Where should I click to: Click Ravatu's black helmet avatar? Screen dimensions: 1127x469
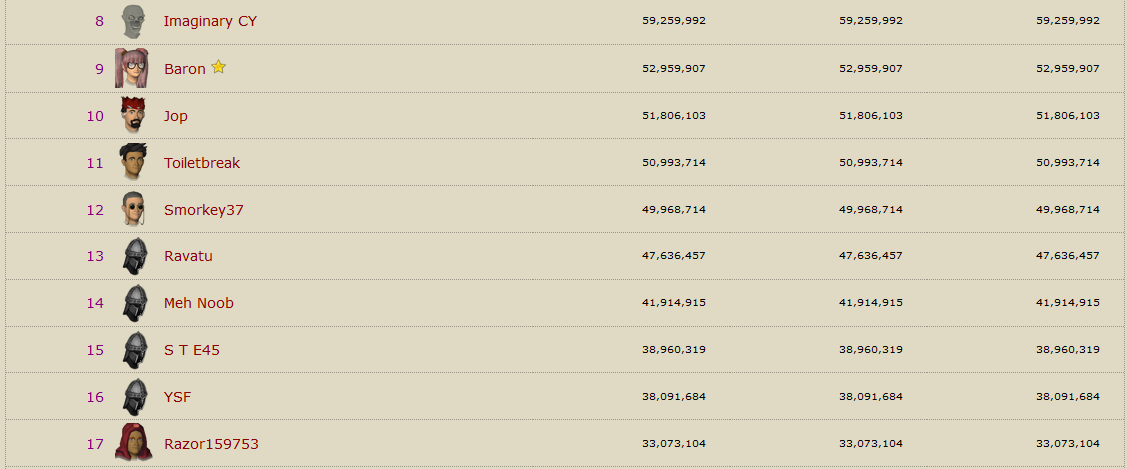135,256
